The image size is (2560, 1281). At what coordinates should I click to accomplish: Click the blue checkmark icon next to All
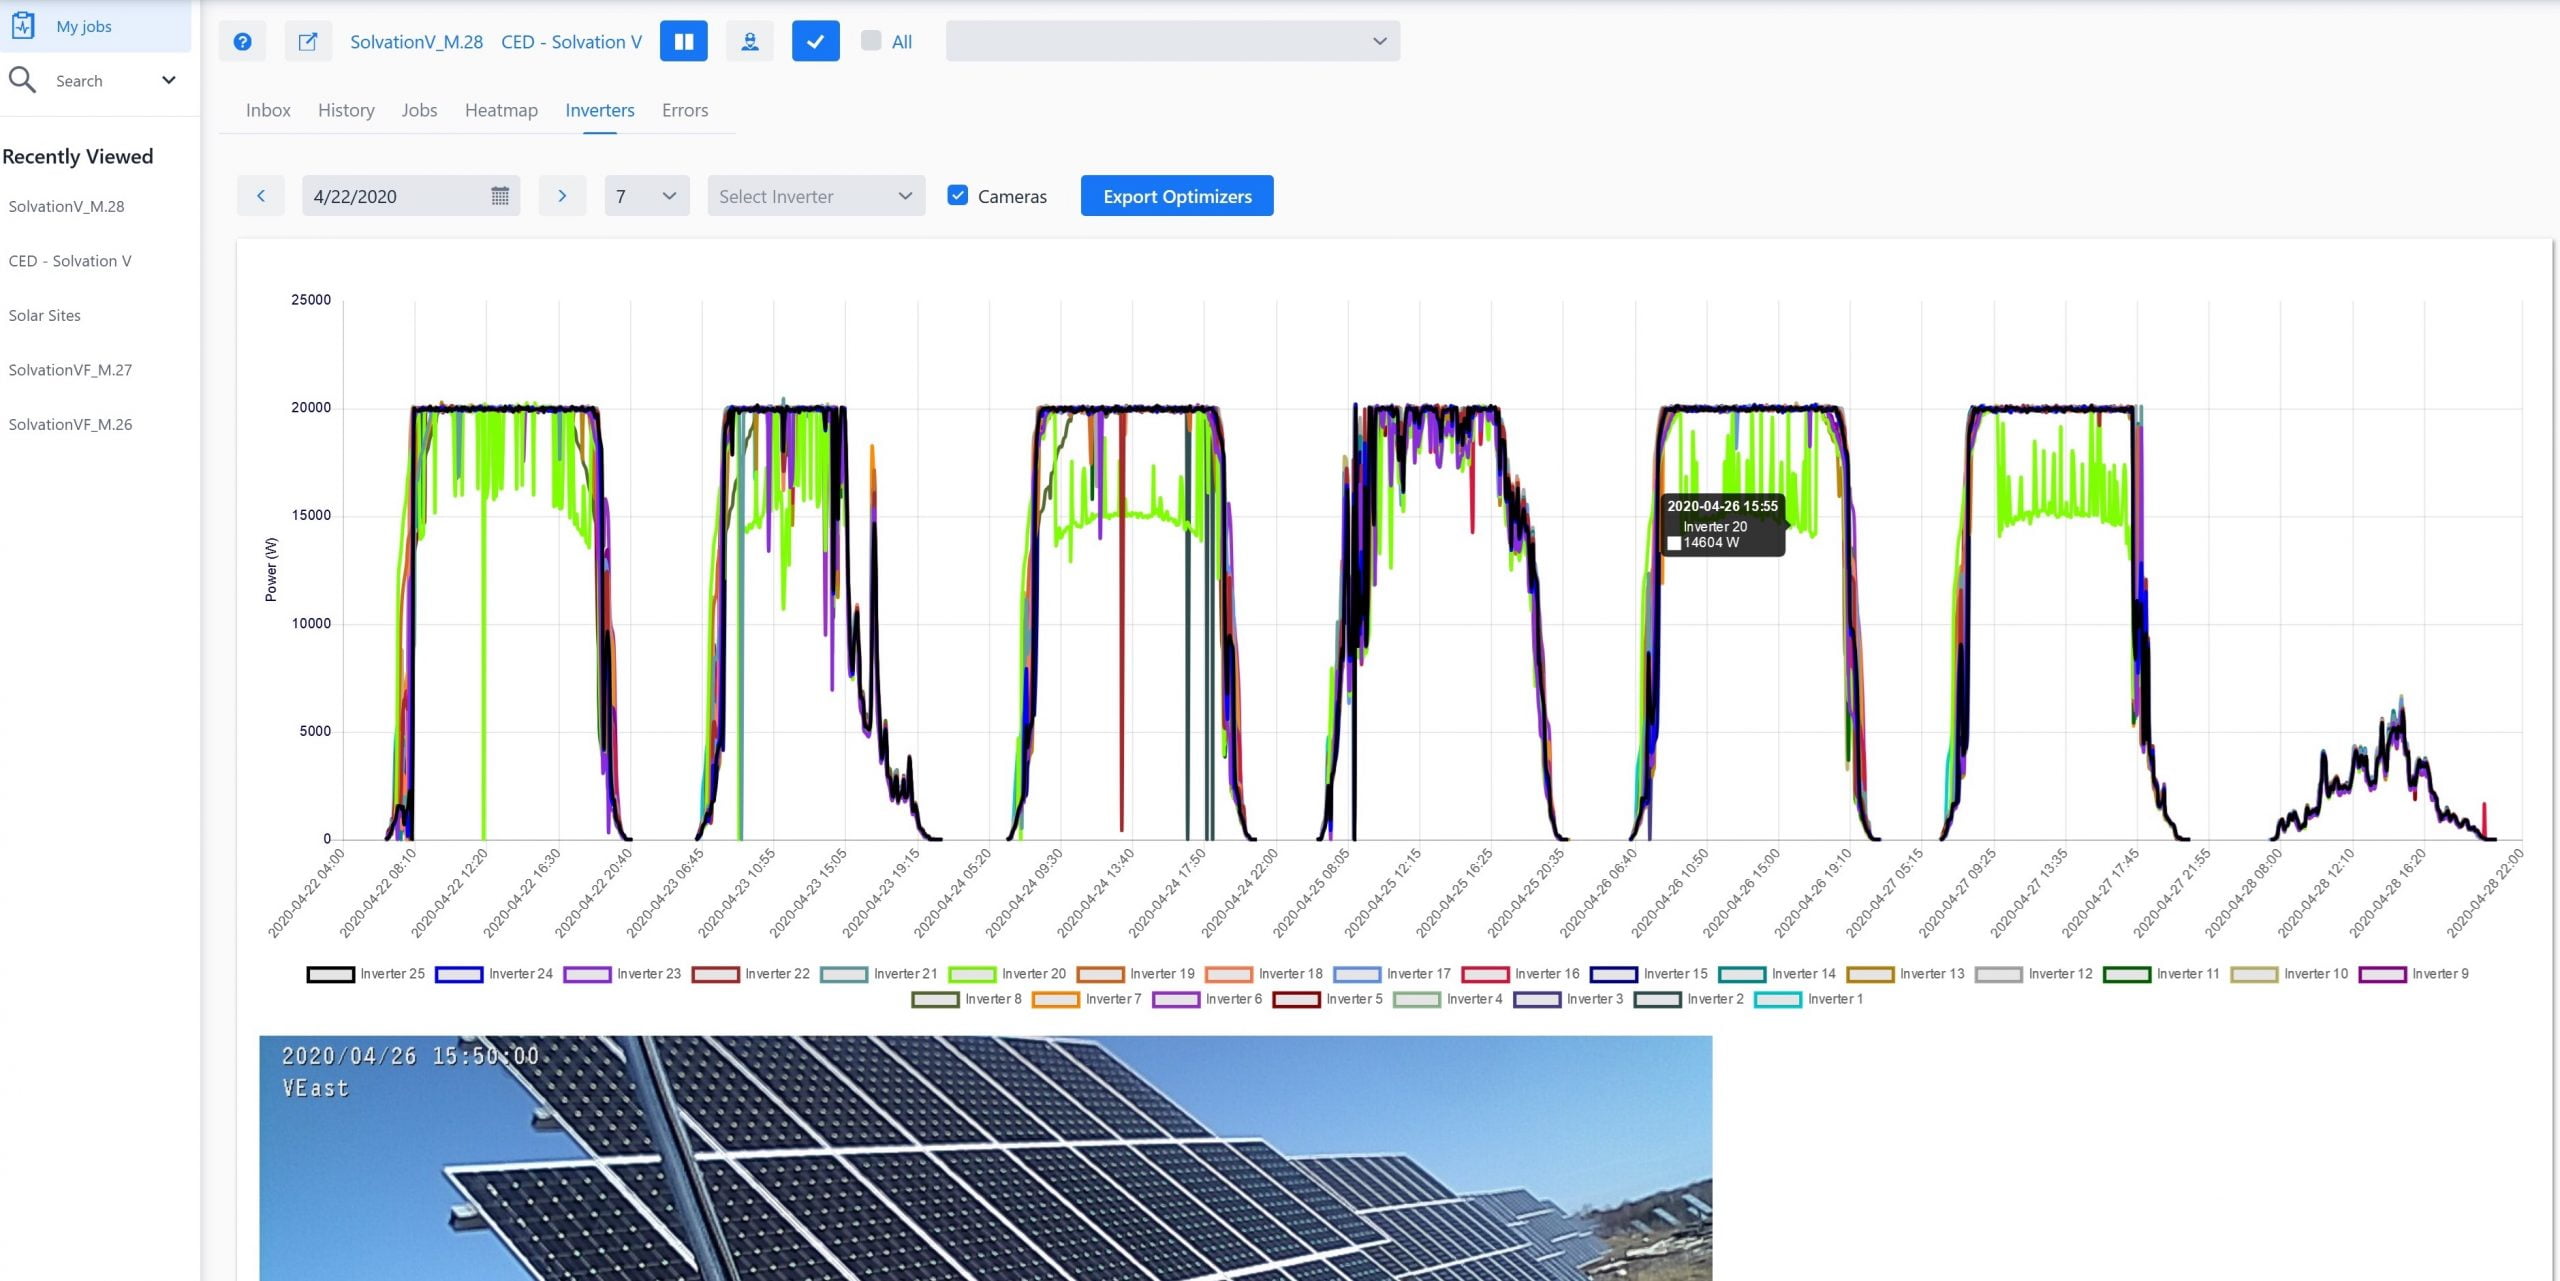click(x=815, y=41)
